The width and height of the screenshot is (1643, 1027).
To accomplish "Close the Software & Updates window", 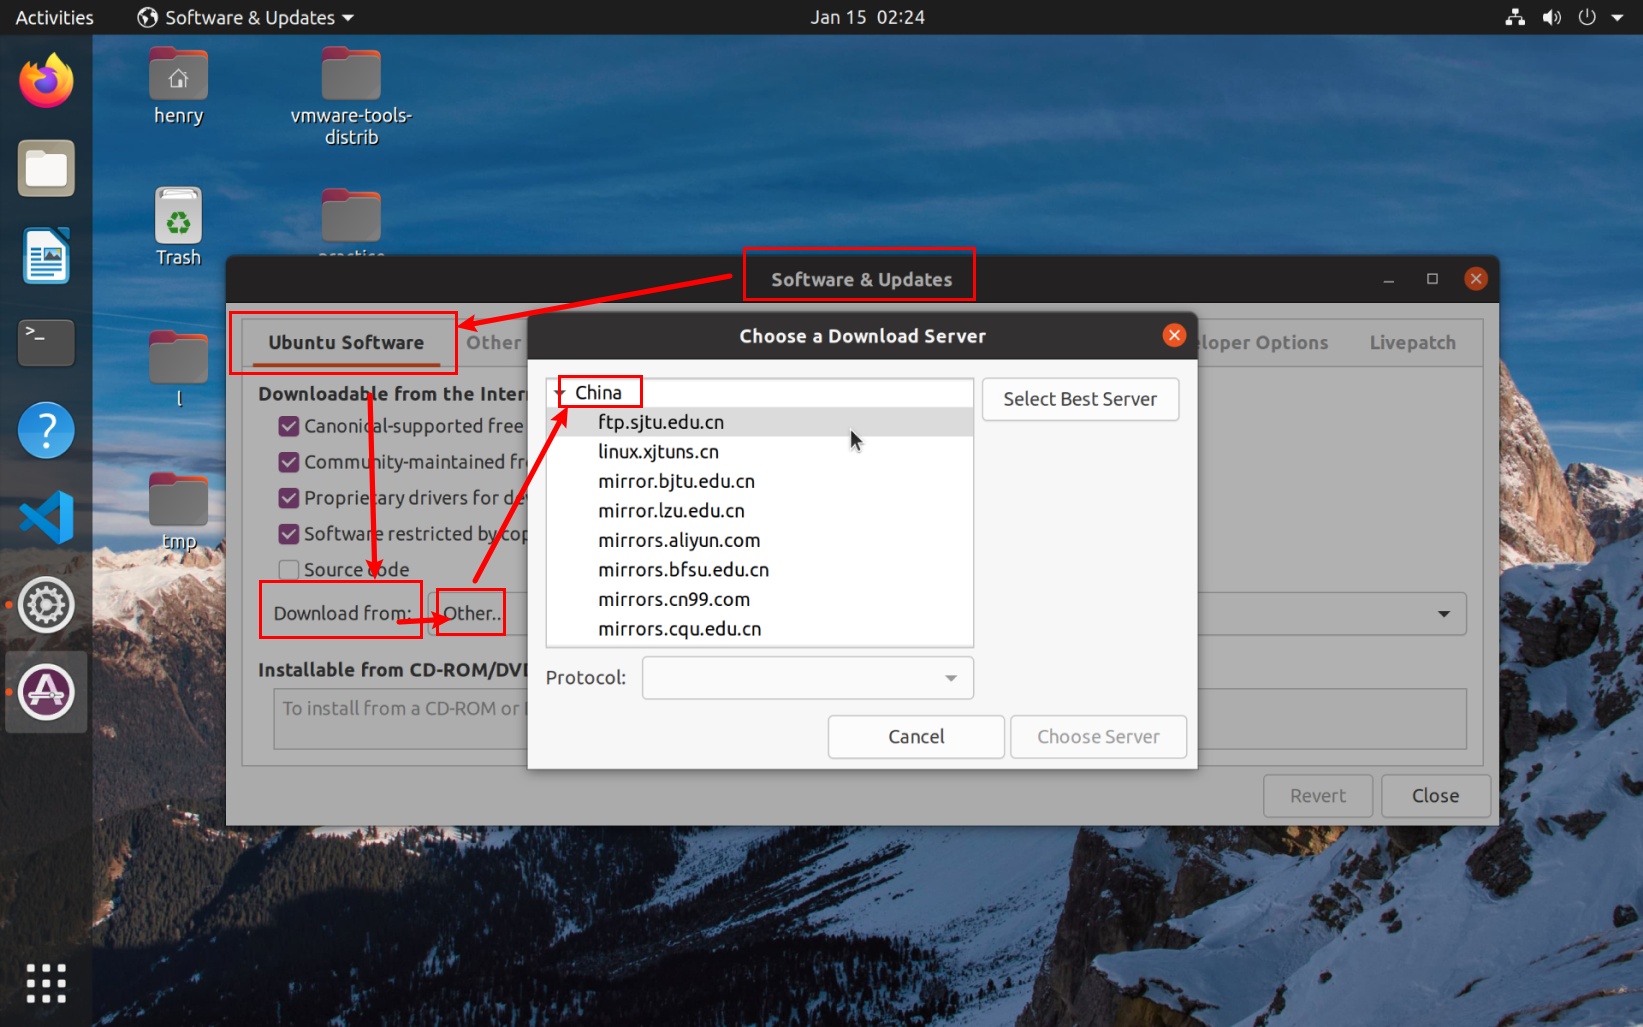I will coord(1475,279).
